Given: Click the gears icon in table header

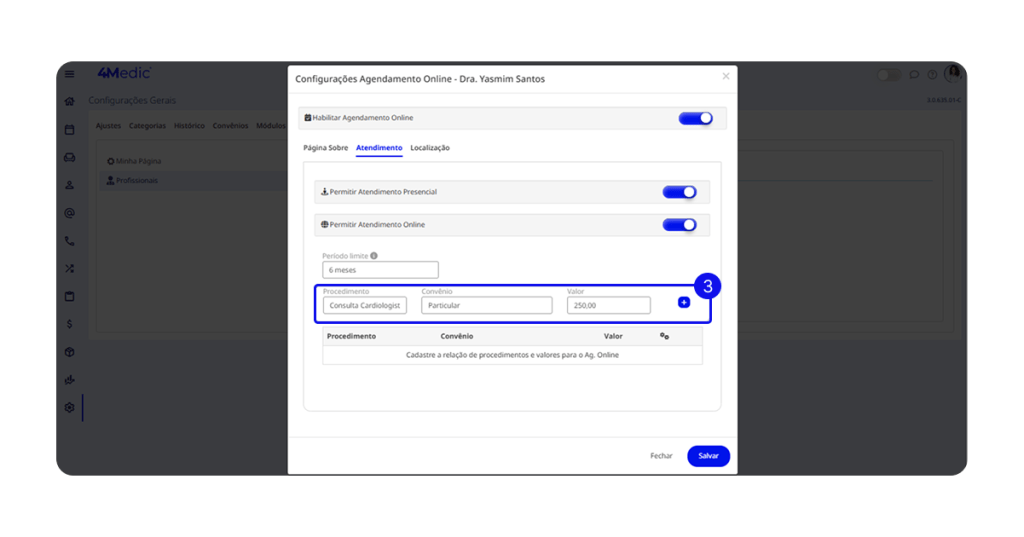Looking at the screenshot, I should point(664,336).
